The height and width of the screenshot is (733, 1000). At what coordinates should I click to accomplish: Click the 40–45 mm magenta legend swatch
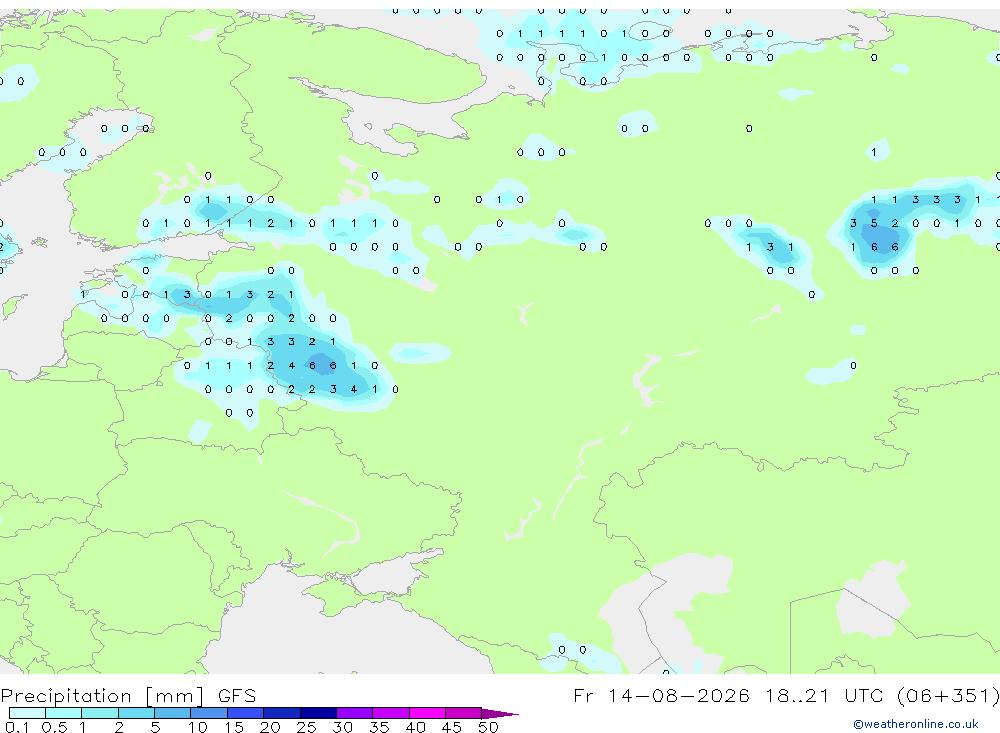tap(427, 713)
